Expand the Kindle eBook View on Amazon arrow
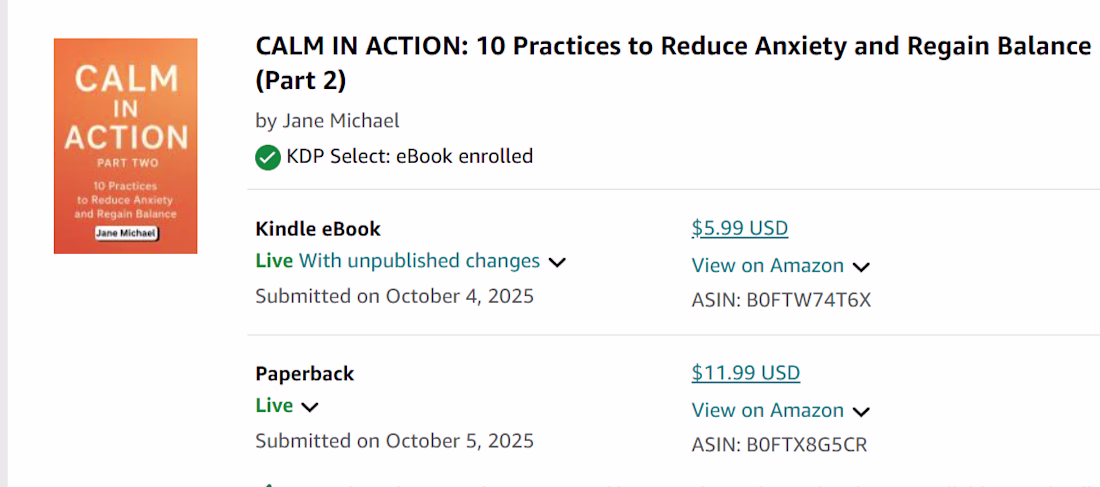Screen dimensions: 1100x487 point(861,267)
